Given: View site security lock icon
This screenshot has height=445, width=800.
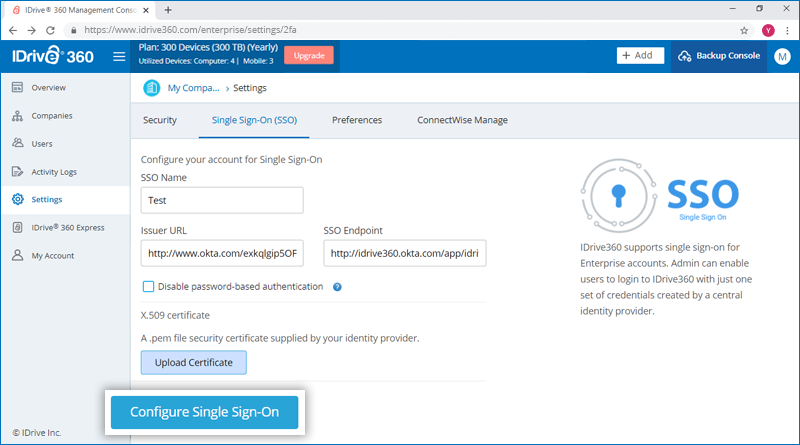Looking at the screenshot, I should click(73, 31).
